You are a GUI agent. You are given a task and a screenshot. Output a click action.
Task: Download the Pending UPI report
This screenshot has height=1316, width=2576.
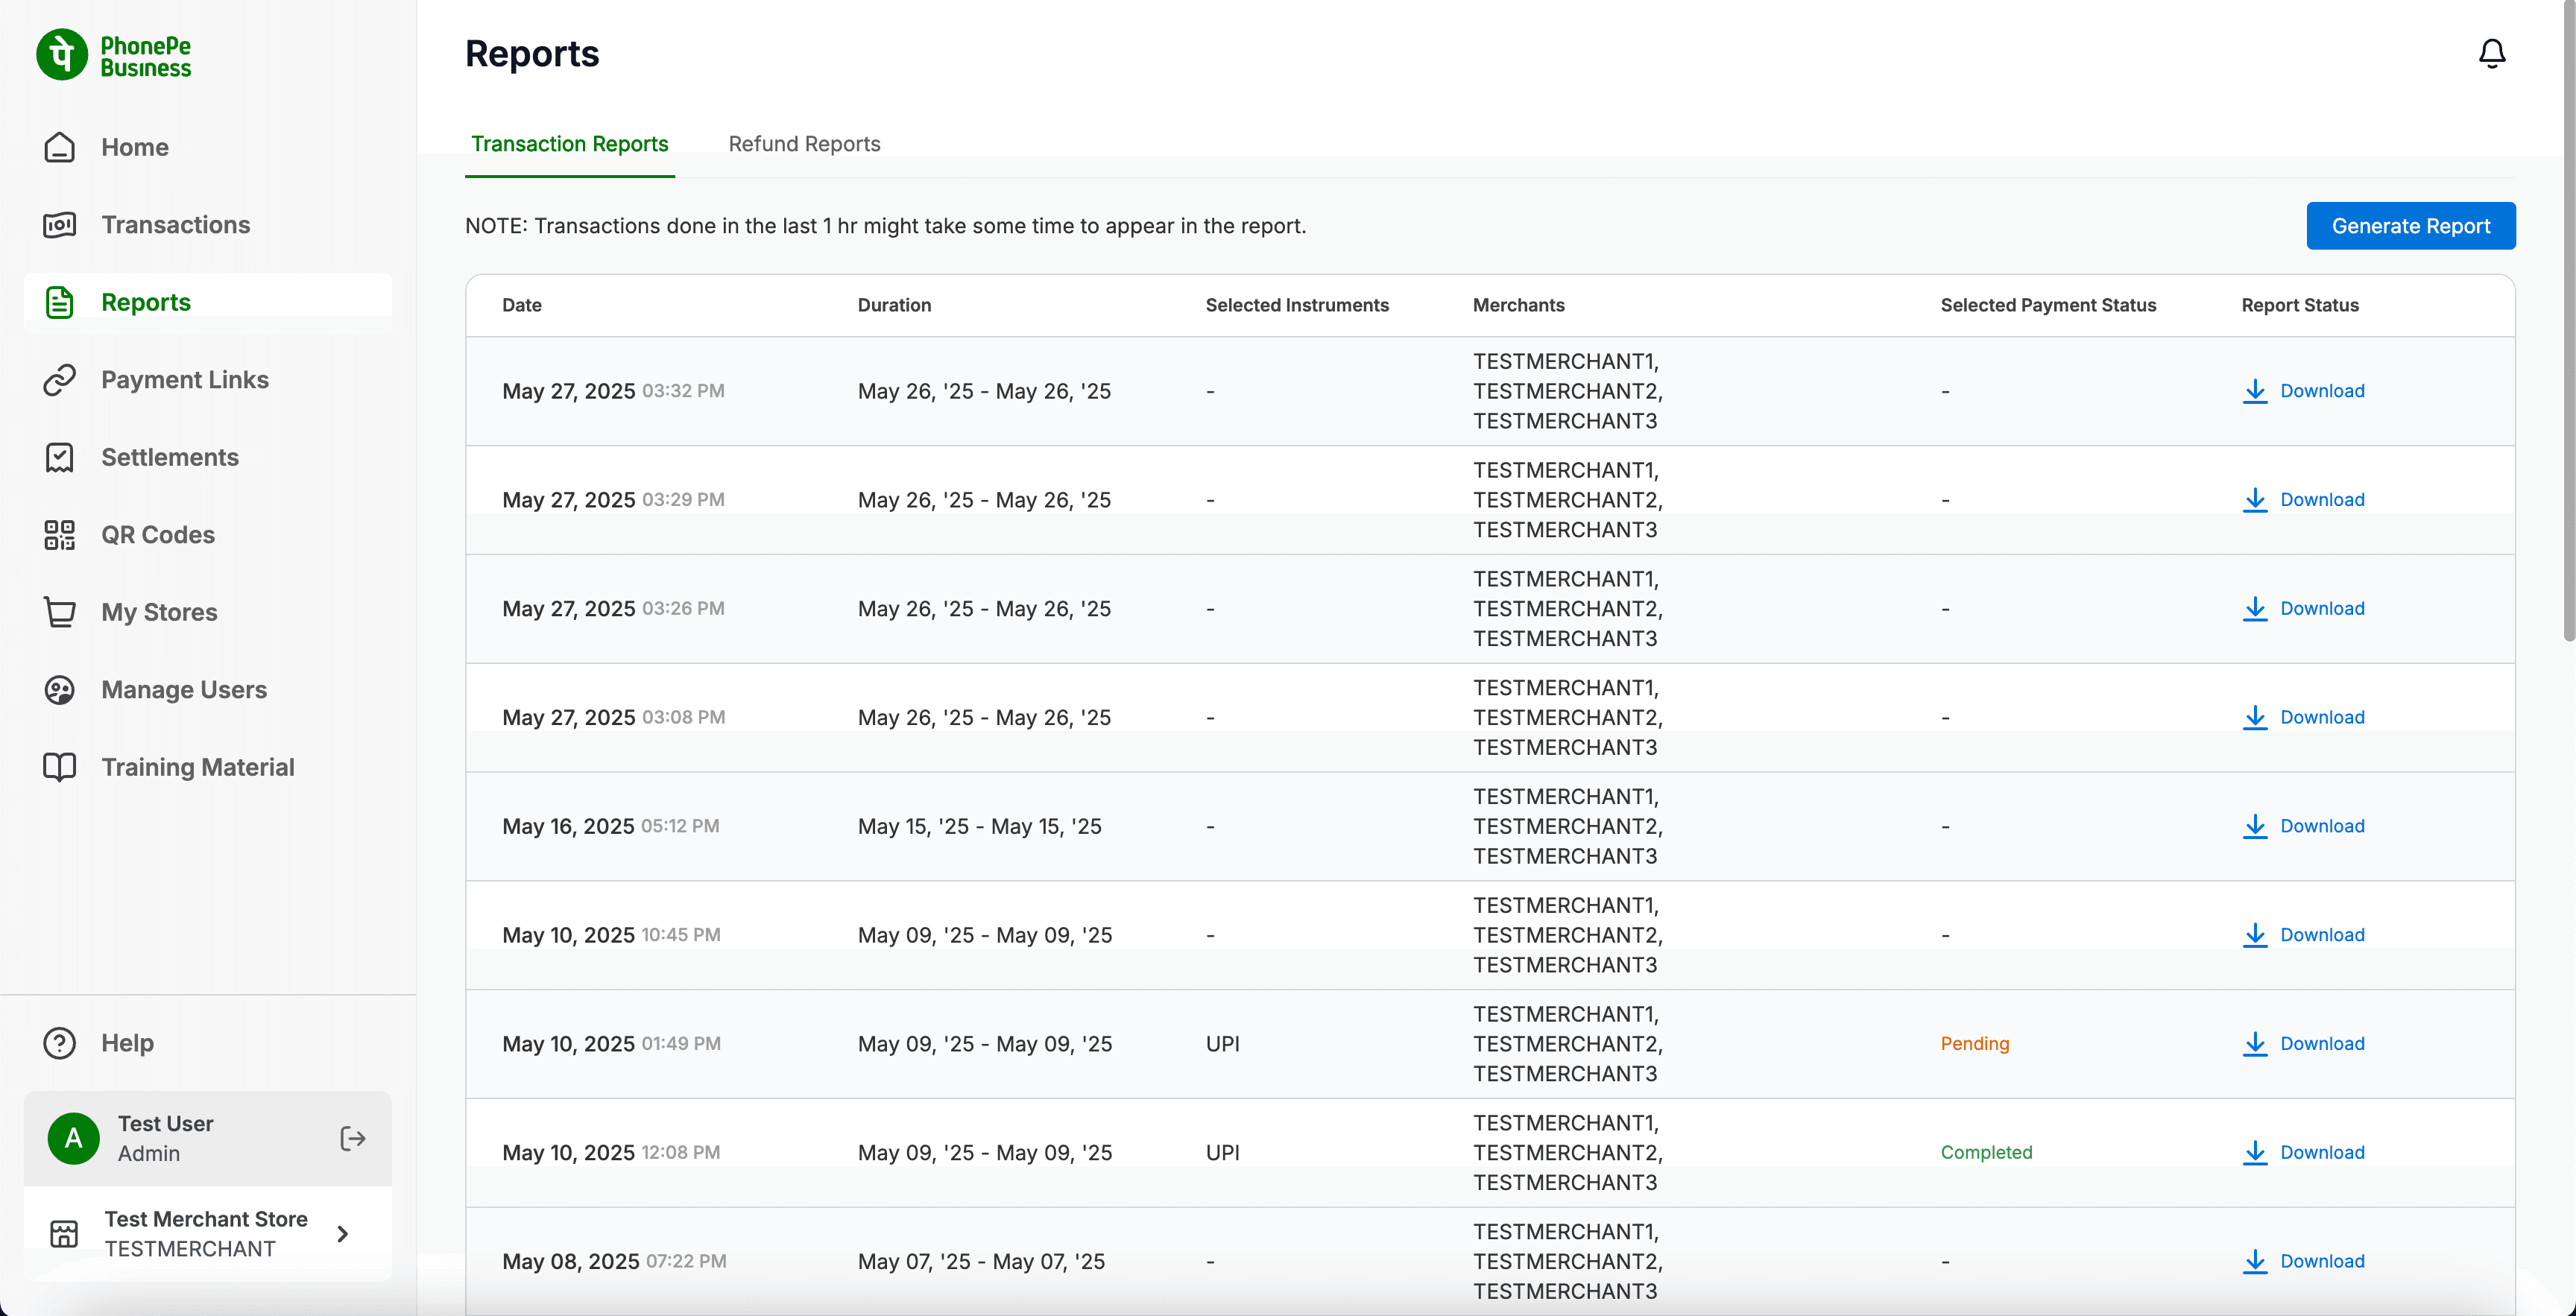pos(2303,1044)
